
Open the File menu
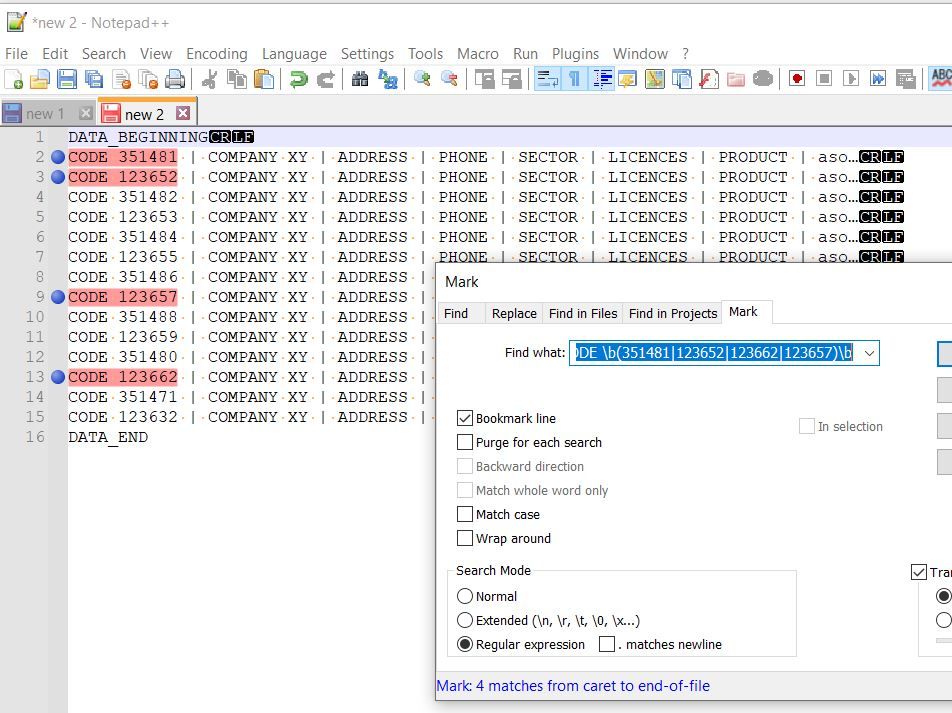click(16, 54)
